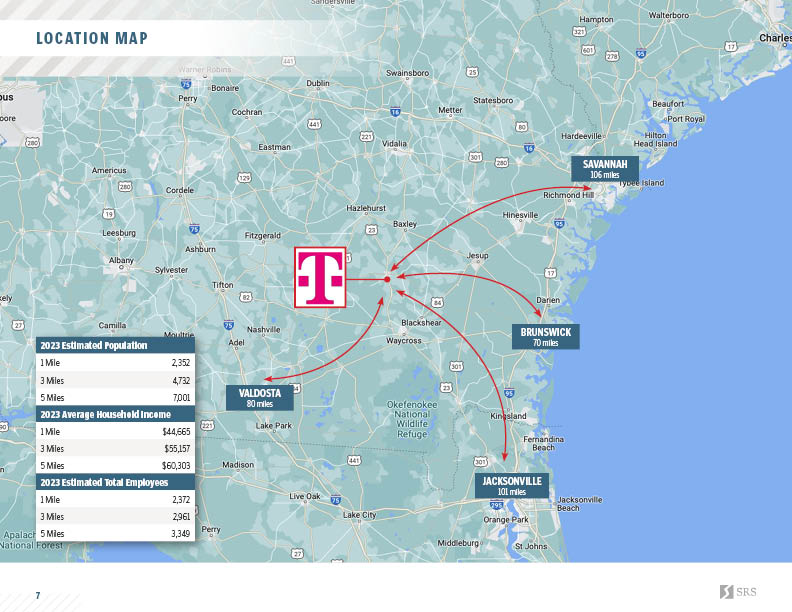Click the Swainsboro city label
The height and width of the screenshot is (612, 792).
pos(408,73)
